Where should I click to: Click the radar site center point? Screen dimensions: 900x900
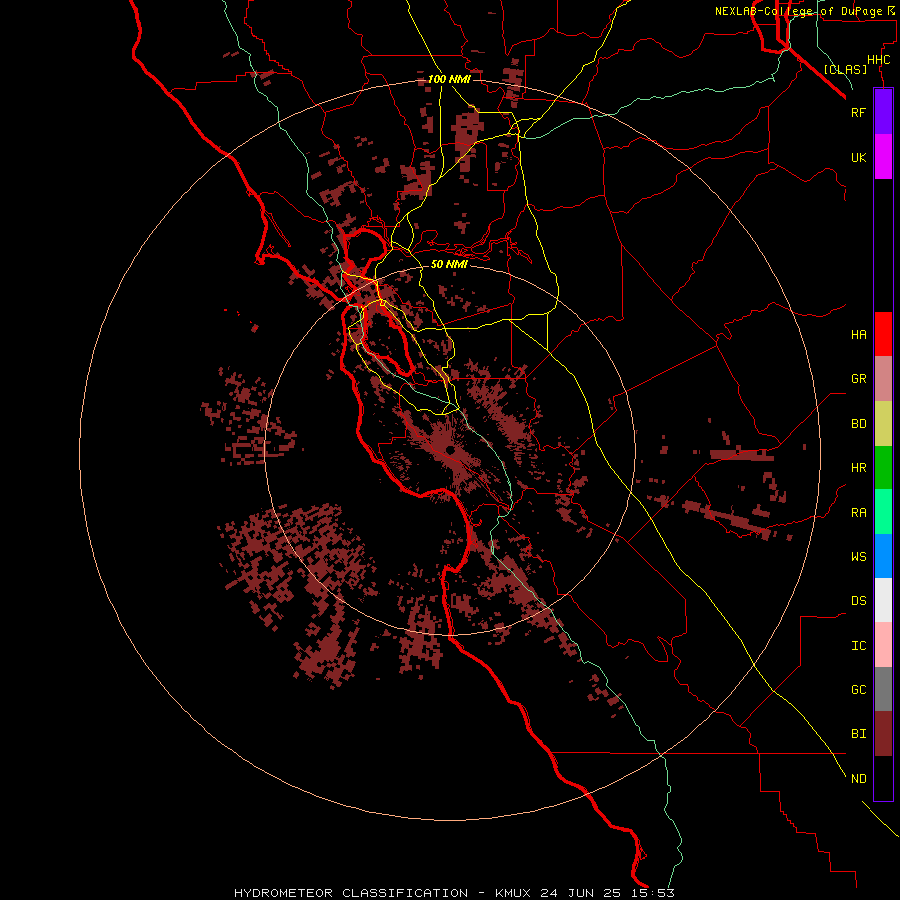450,450
